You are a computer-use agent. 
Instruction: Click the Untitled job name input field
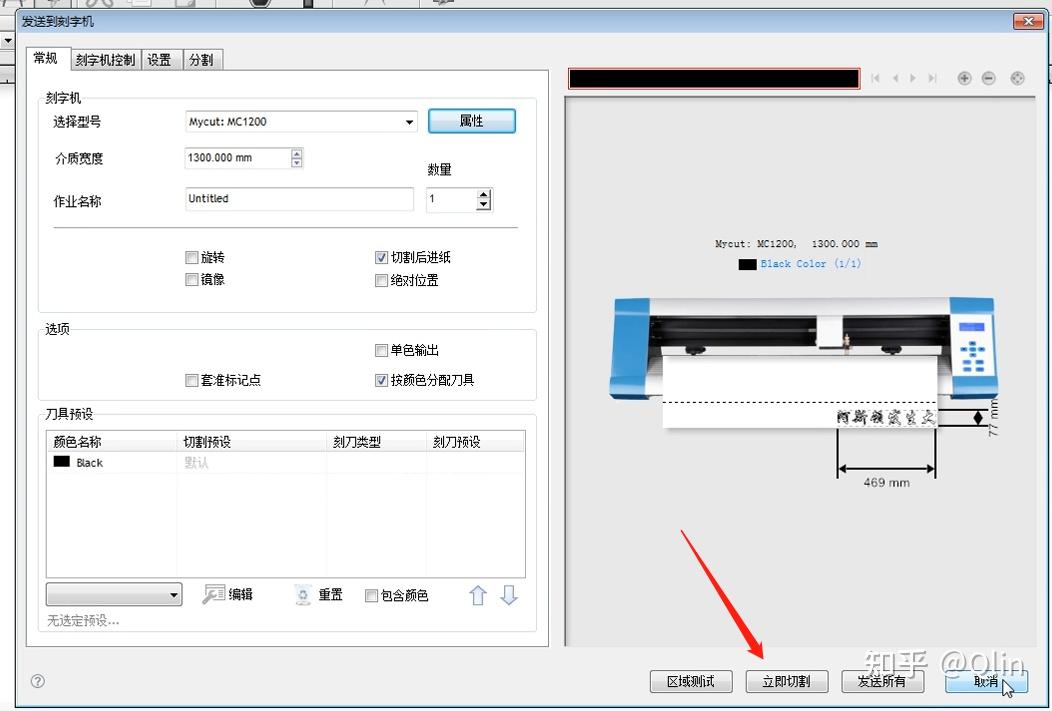297,199
